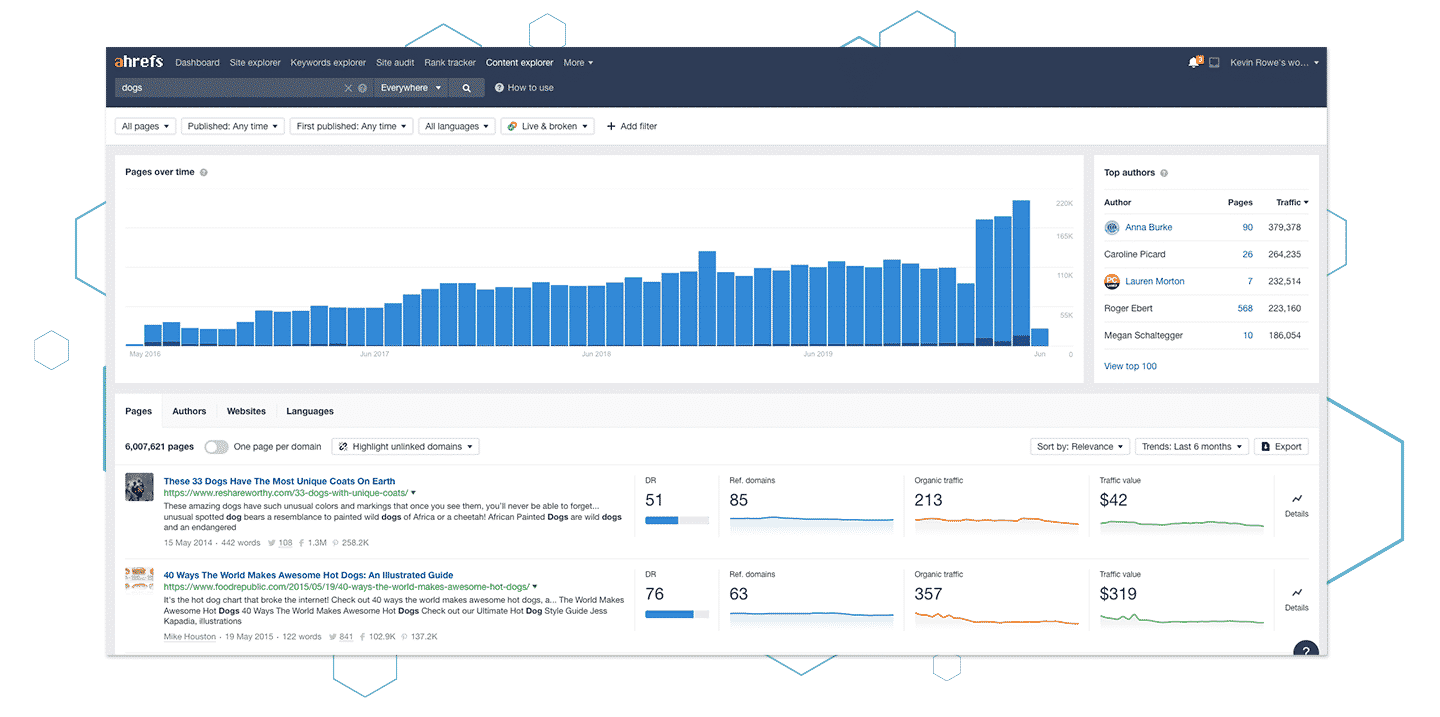The height and width of the screenshot is (717, 1440).
Task: Open author Anna Burke
Action: tap(1148, 227)
